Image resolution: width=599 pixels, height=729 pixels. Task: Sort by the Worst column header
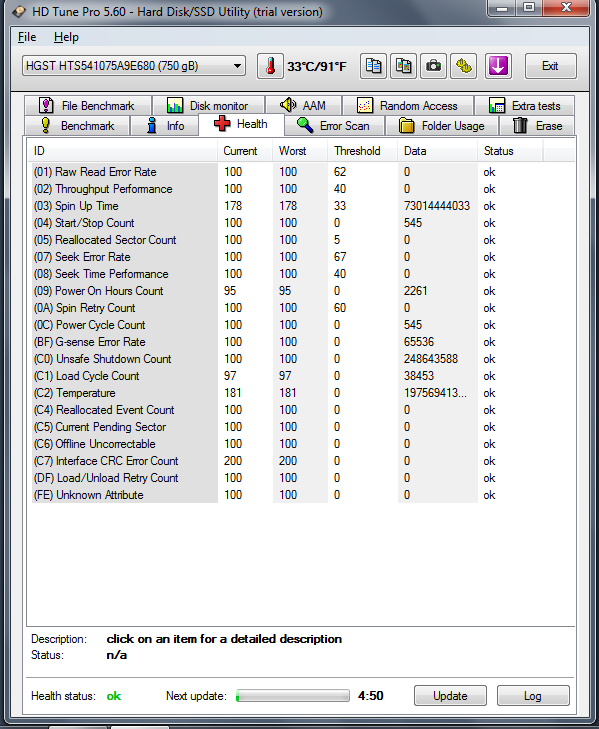(300, 151)
